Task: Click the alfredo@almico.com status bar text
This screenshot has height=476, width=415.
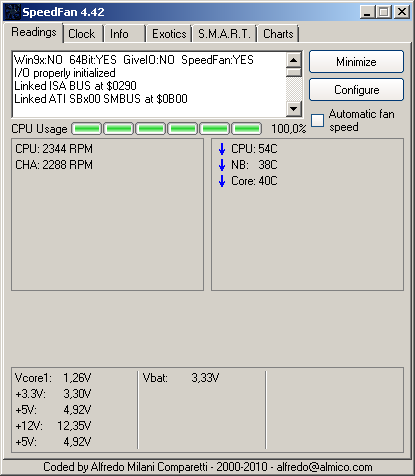Action: (324, 467)
